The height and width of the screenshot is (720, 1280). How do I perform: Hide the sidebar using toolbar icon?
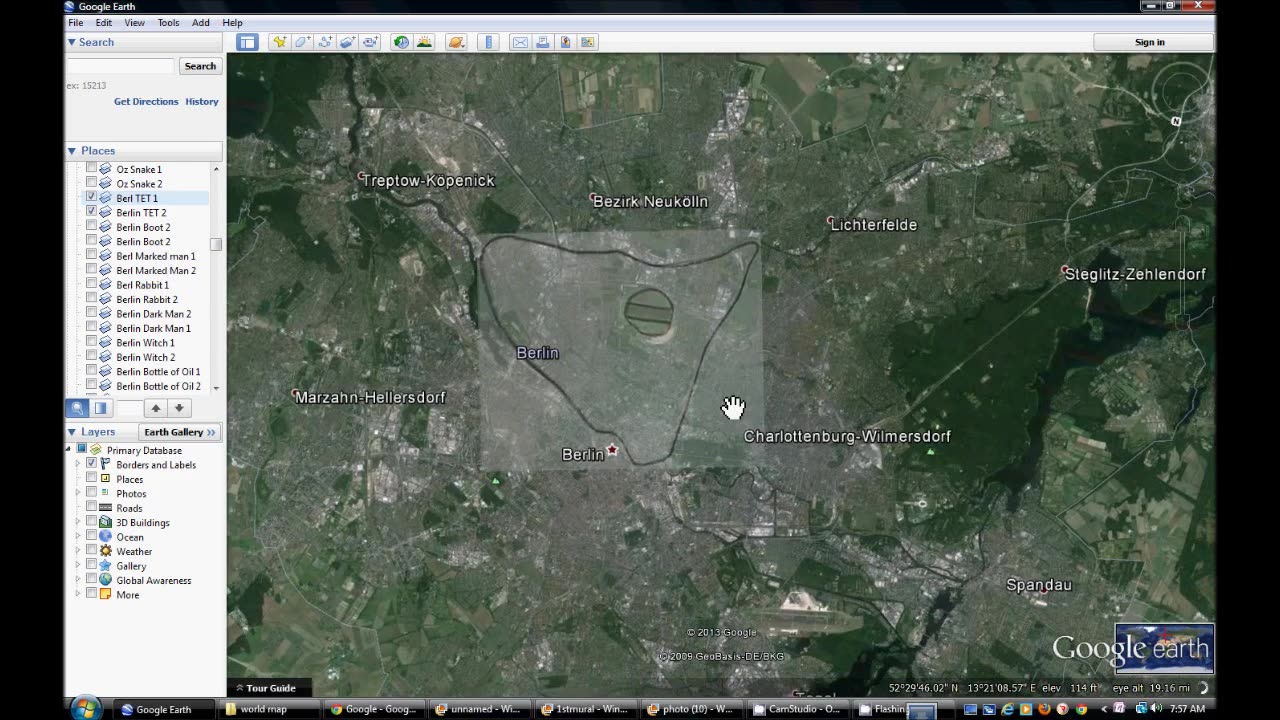247,42
